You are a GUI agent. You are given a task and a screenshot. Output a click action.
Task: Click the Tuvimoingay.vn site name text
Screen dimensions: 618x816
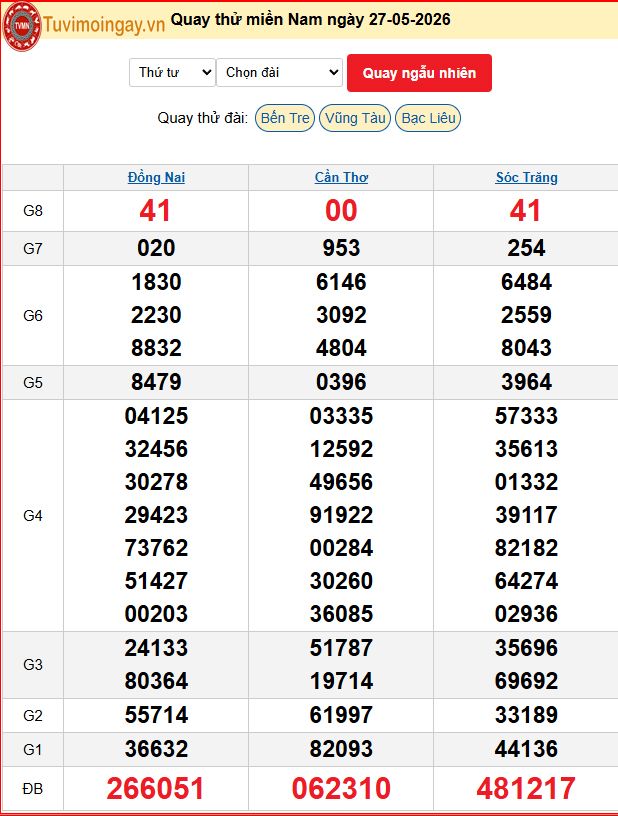point(104,24)
